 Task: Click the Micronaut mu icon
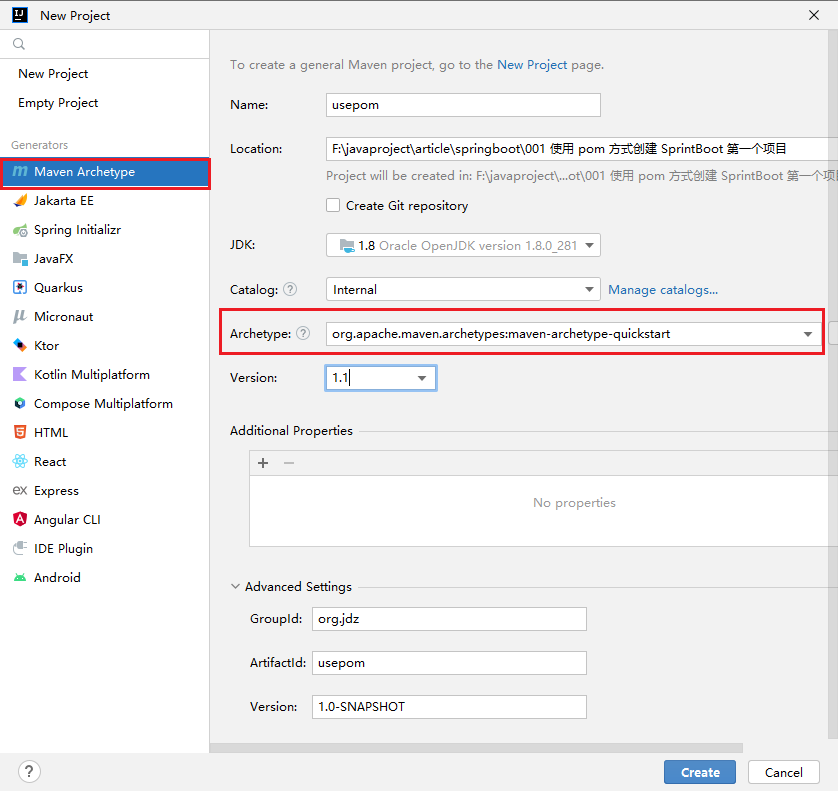pos(20,316)
